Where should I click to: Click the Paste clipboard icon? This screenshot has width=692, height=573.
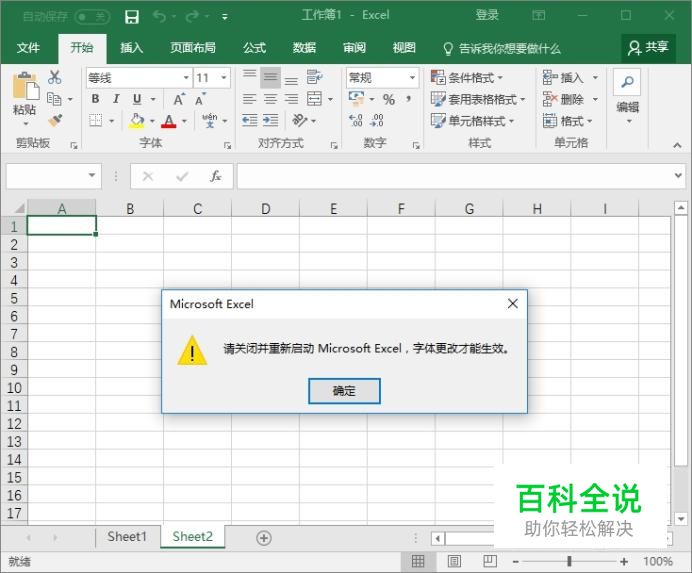(25, 87)
